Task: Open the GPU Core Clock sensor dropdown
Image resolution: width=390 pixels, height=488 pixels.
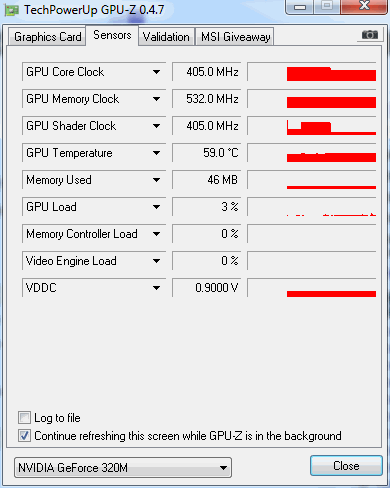Action: pyautogui.click(x=156, y=72)
